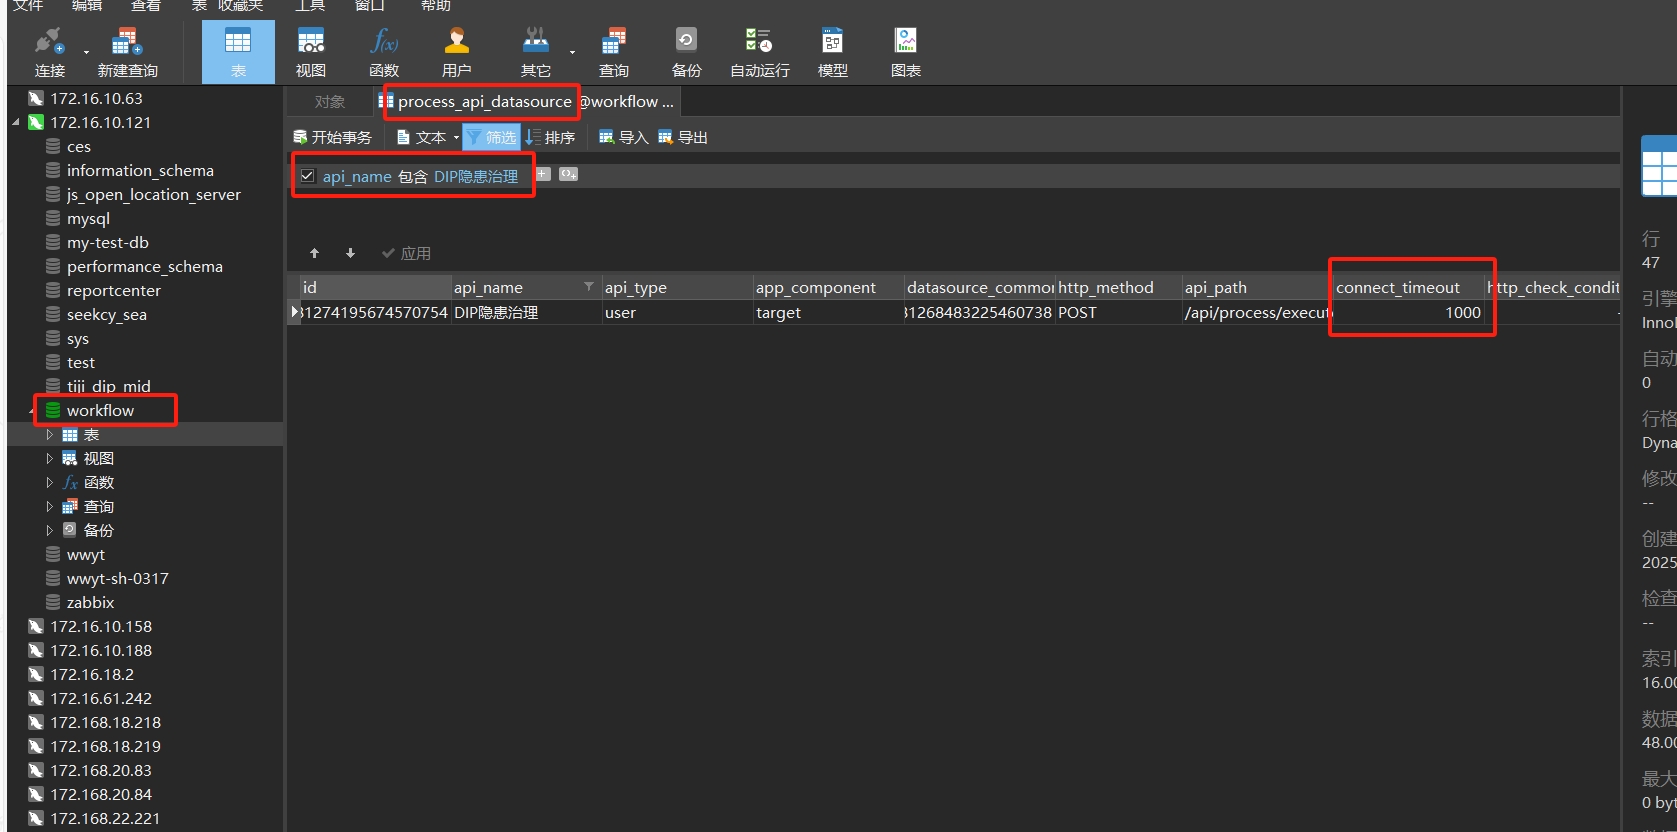Open dropdown arrow next to 连接 icon
This screenshot has width=1677, height=832.
point(86,52)
